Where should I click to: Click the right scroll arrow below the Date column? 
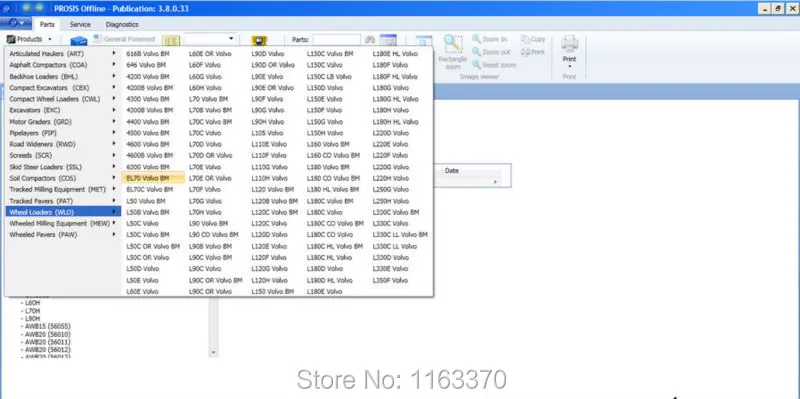coord(495,182)
